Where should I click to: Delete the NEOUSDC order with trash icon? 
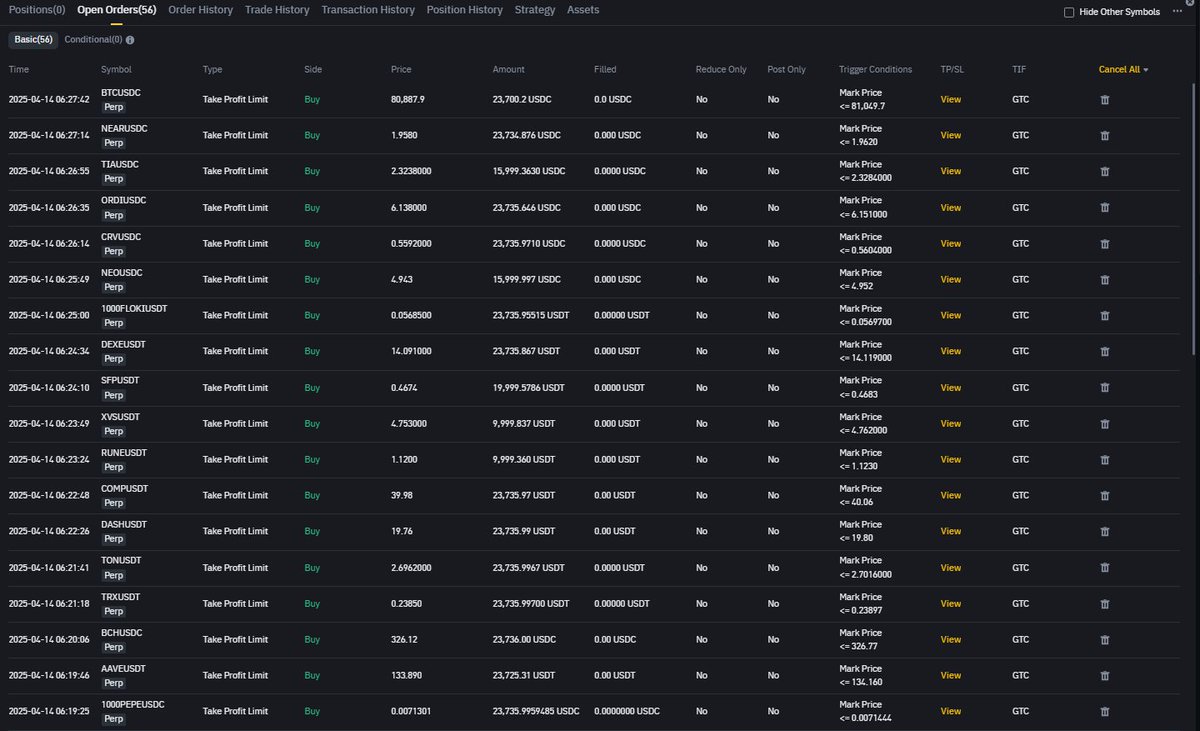coord(1105,280)
